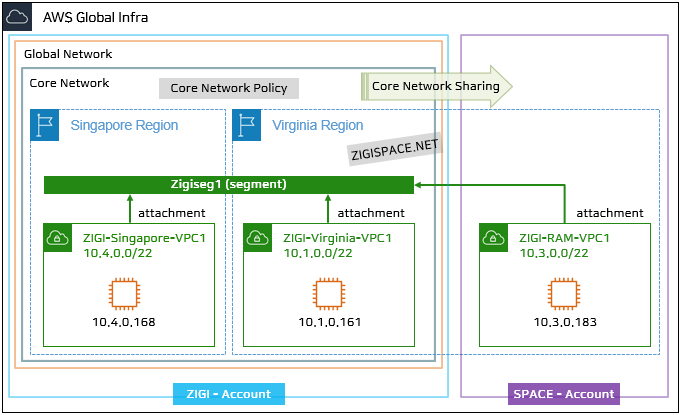Click the ZIGI-RAM-VPC1 cloud lock icon
The width and height of the screenshot is (681, 415).
[493, 238]
